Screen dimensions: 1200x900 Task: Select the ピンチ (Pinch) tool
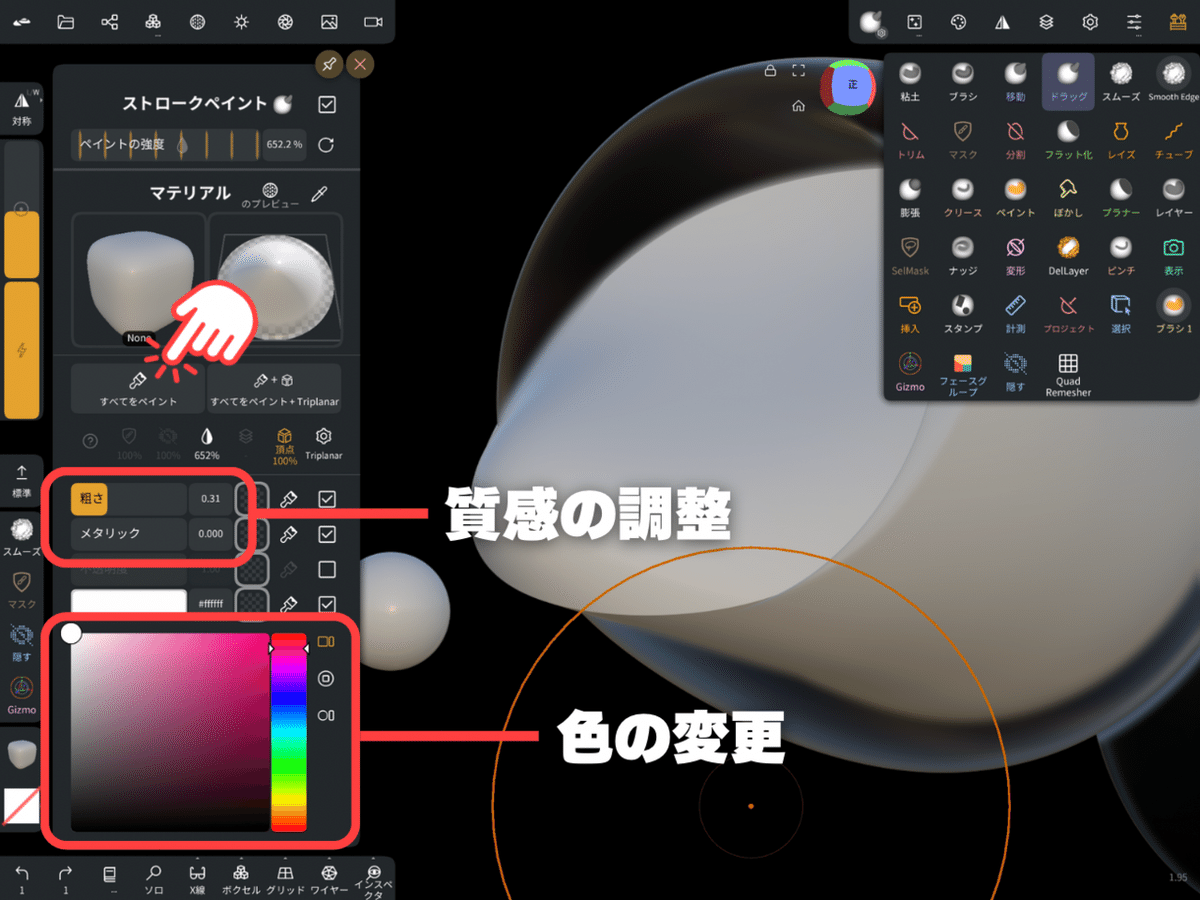point(1121,255)
